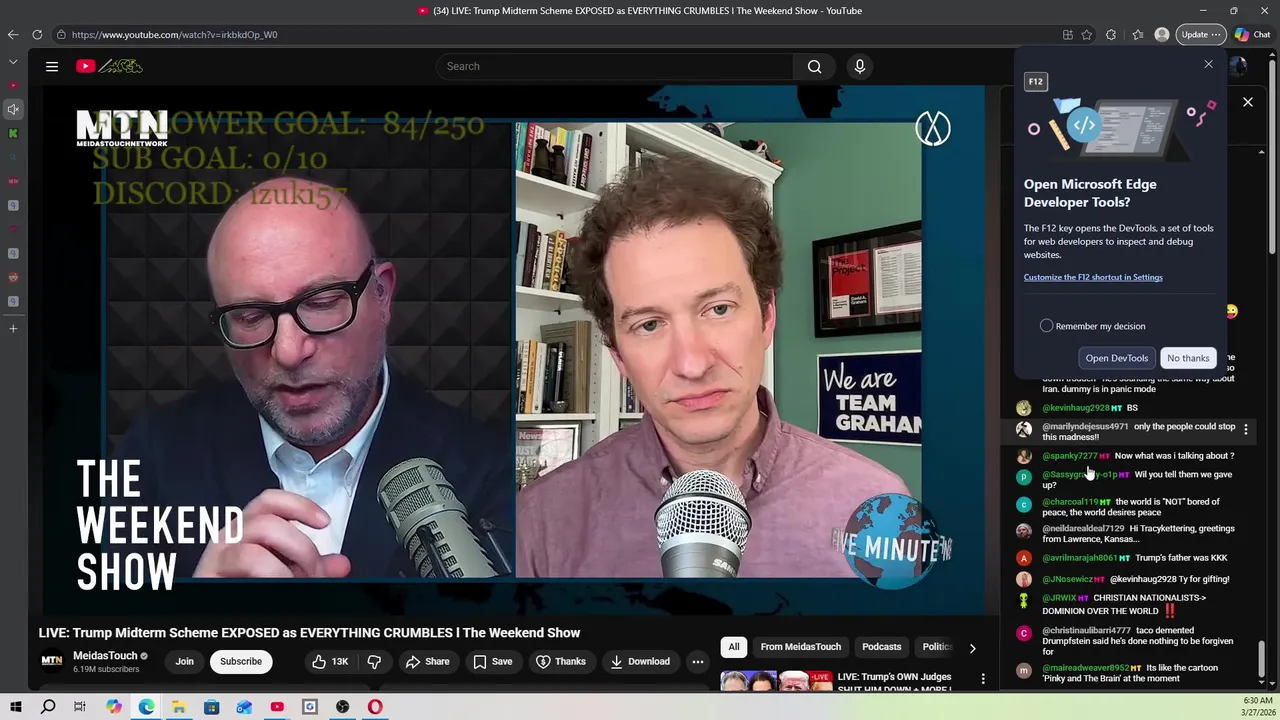The height and width of the screenshot is (720, 1280).
Task: Click the @neildarealdeal7129 username in chat
Action: coord(1083,529)
